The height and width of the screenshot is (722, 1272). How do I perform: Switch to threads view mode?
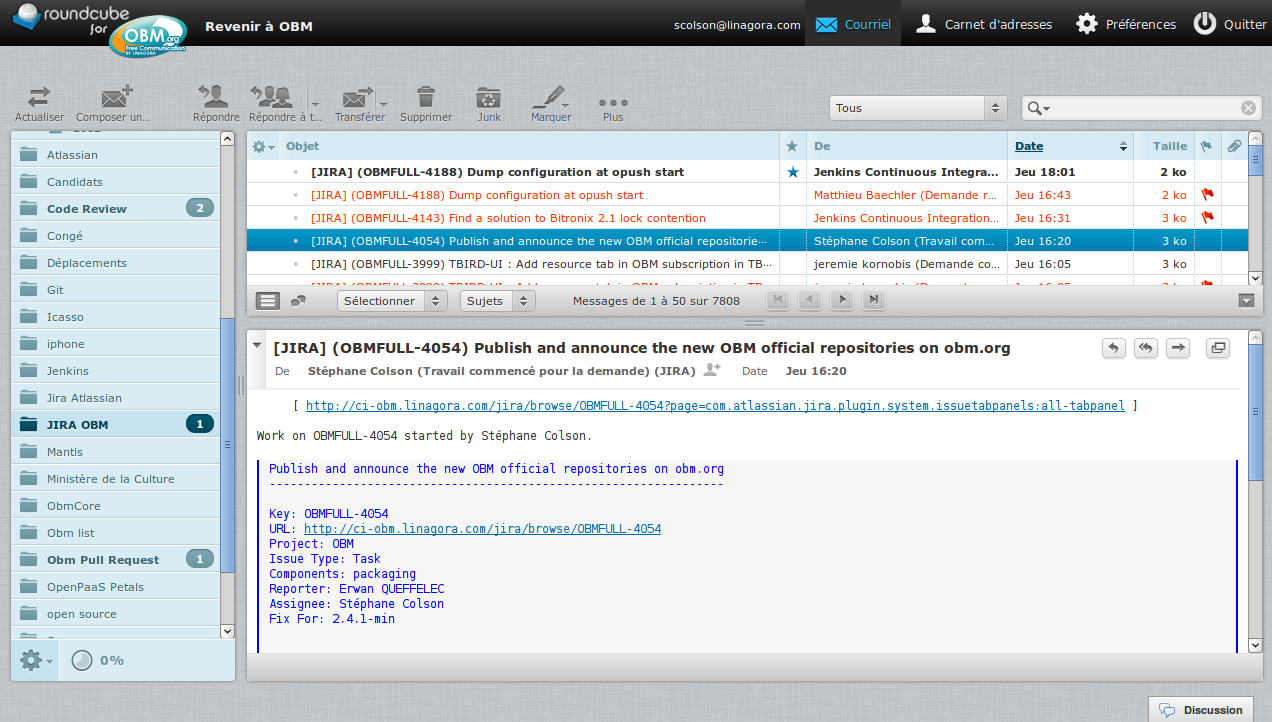pos(298,300)
